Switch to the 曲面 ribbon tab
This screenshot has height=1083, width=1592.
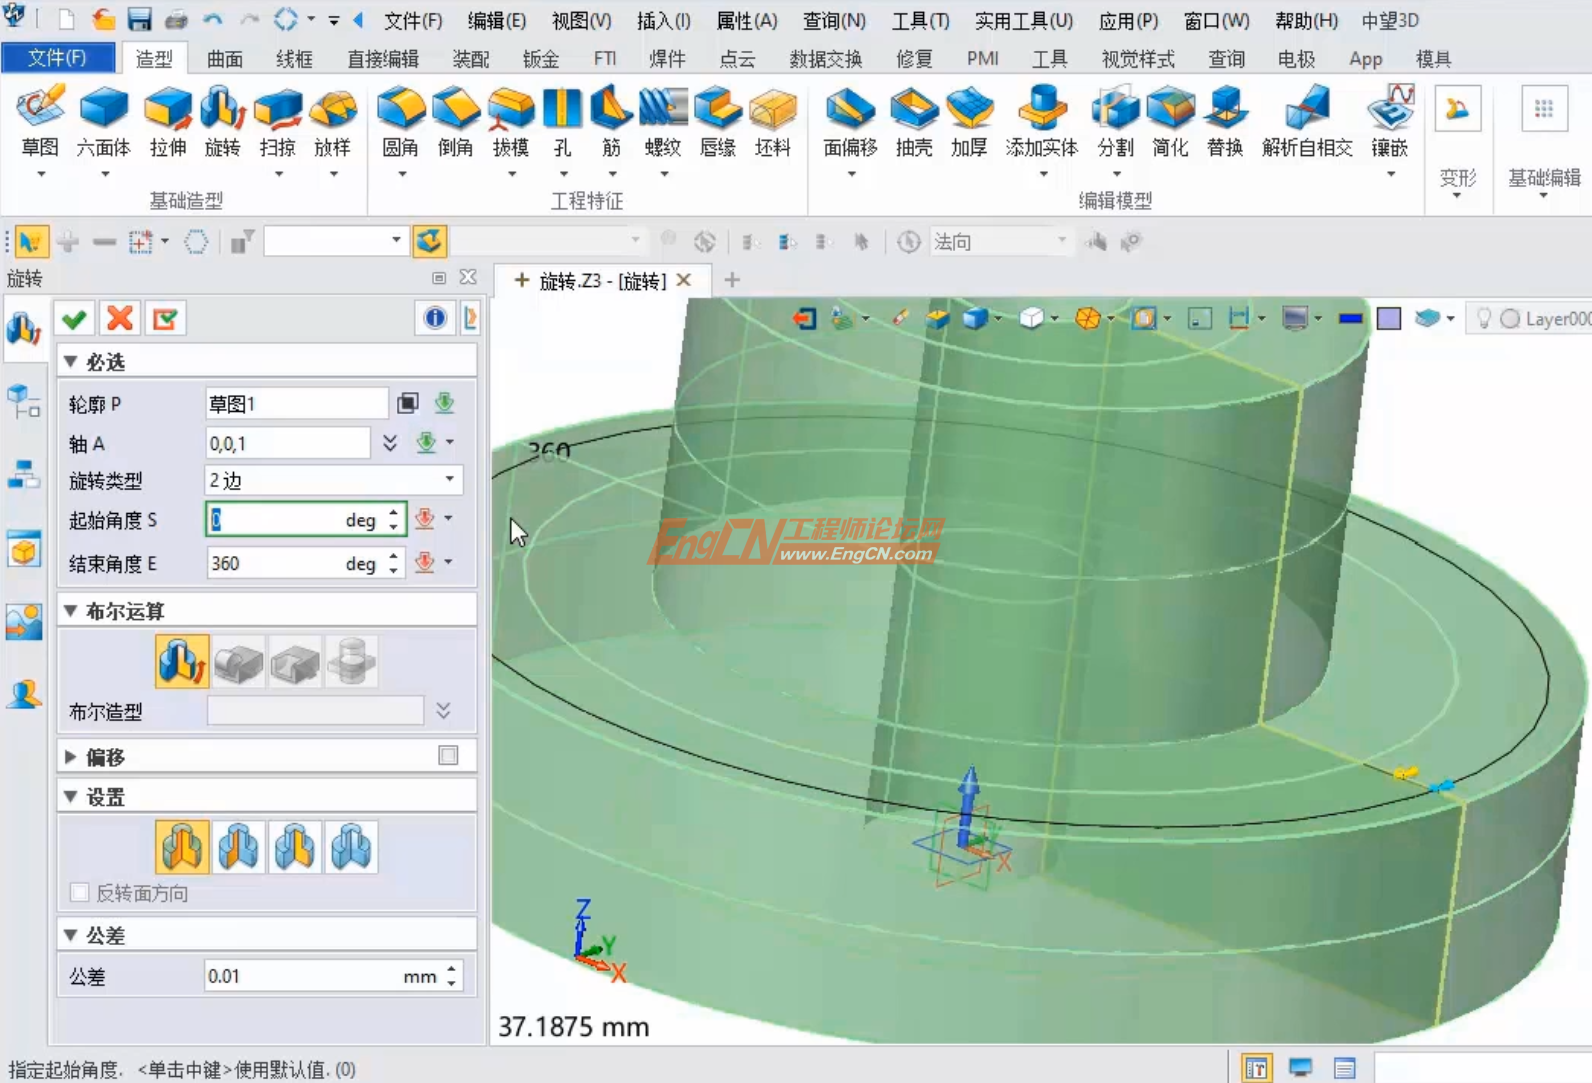click(x=224, y=59)
